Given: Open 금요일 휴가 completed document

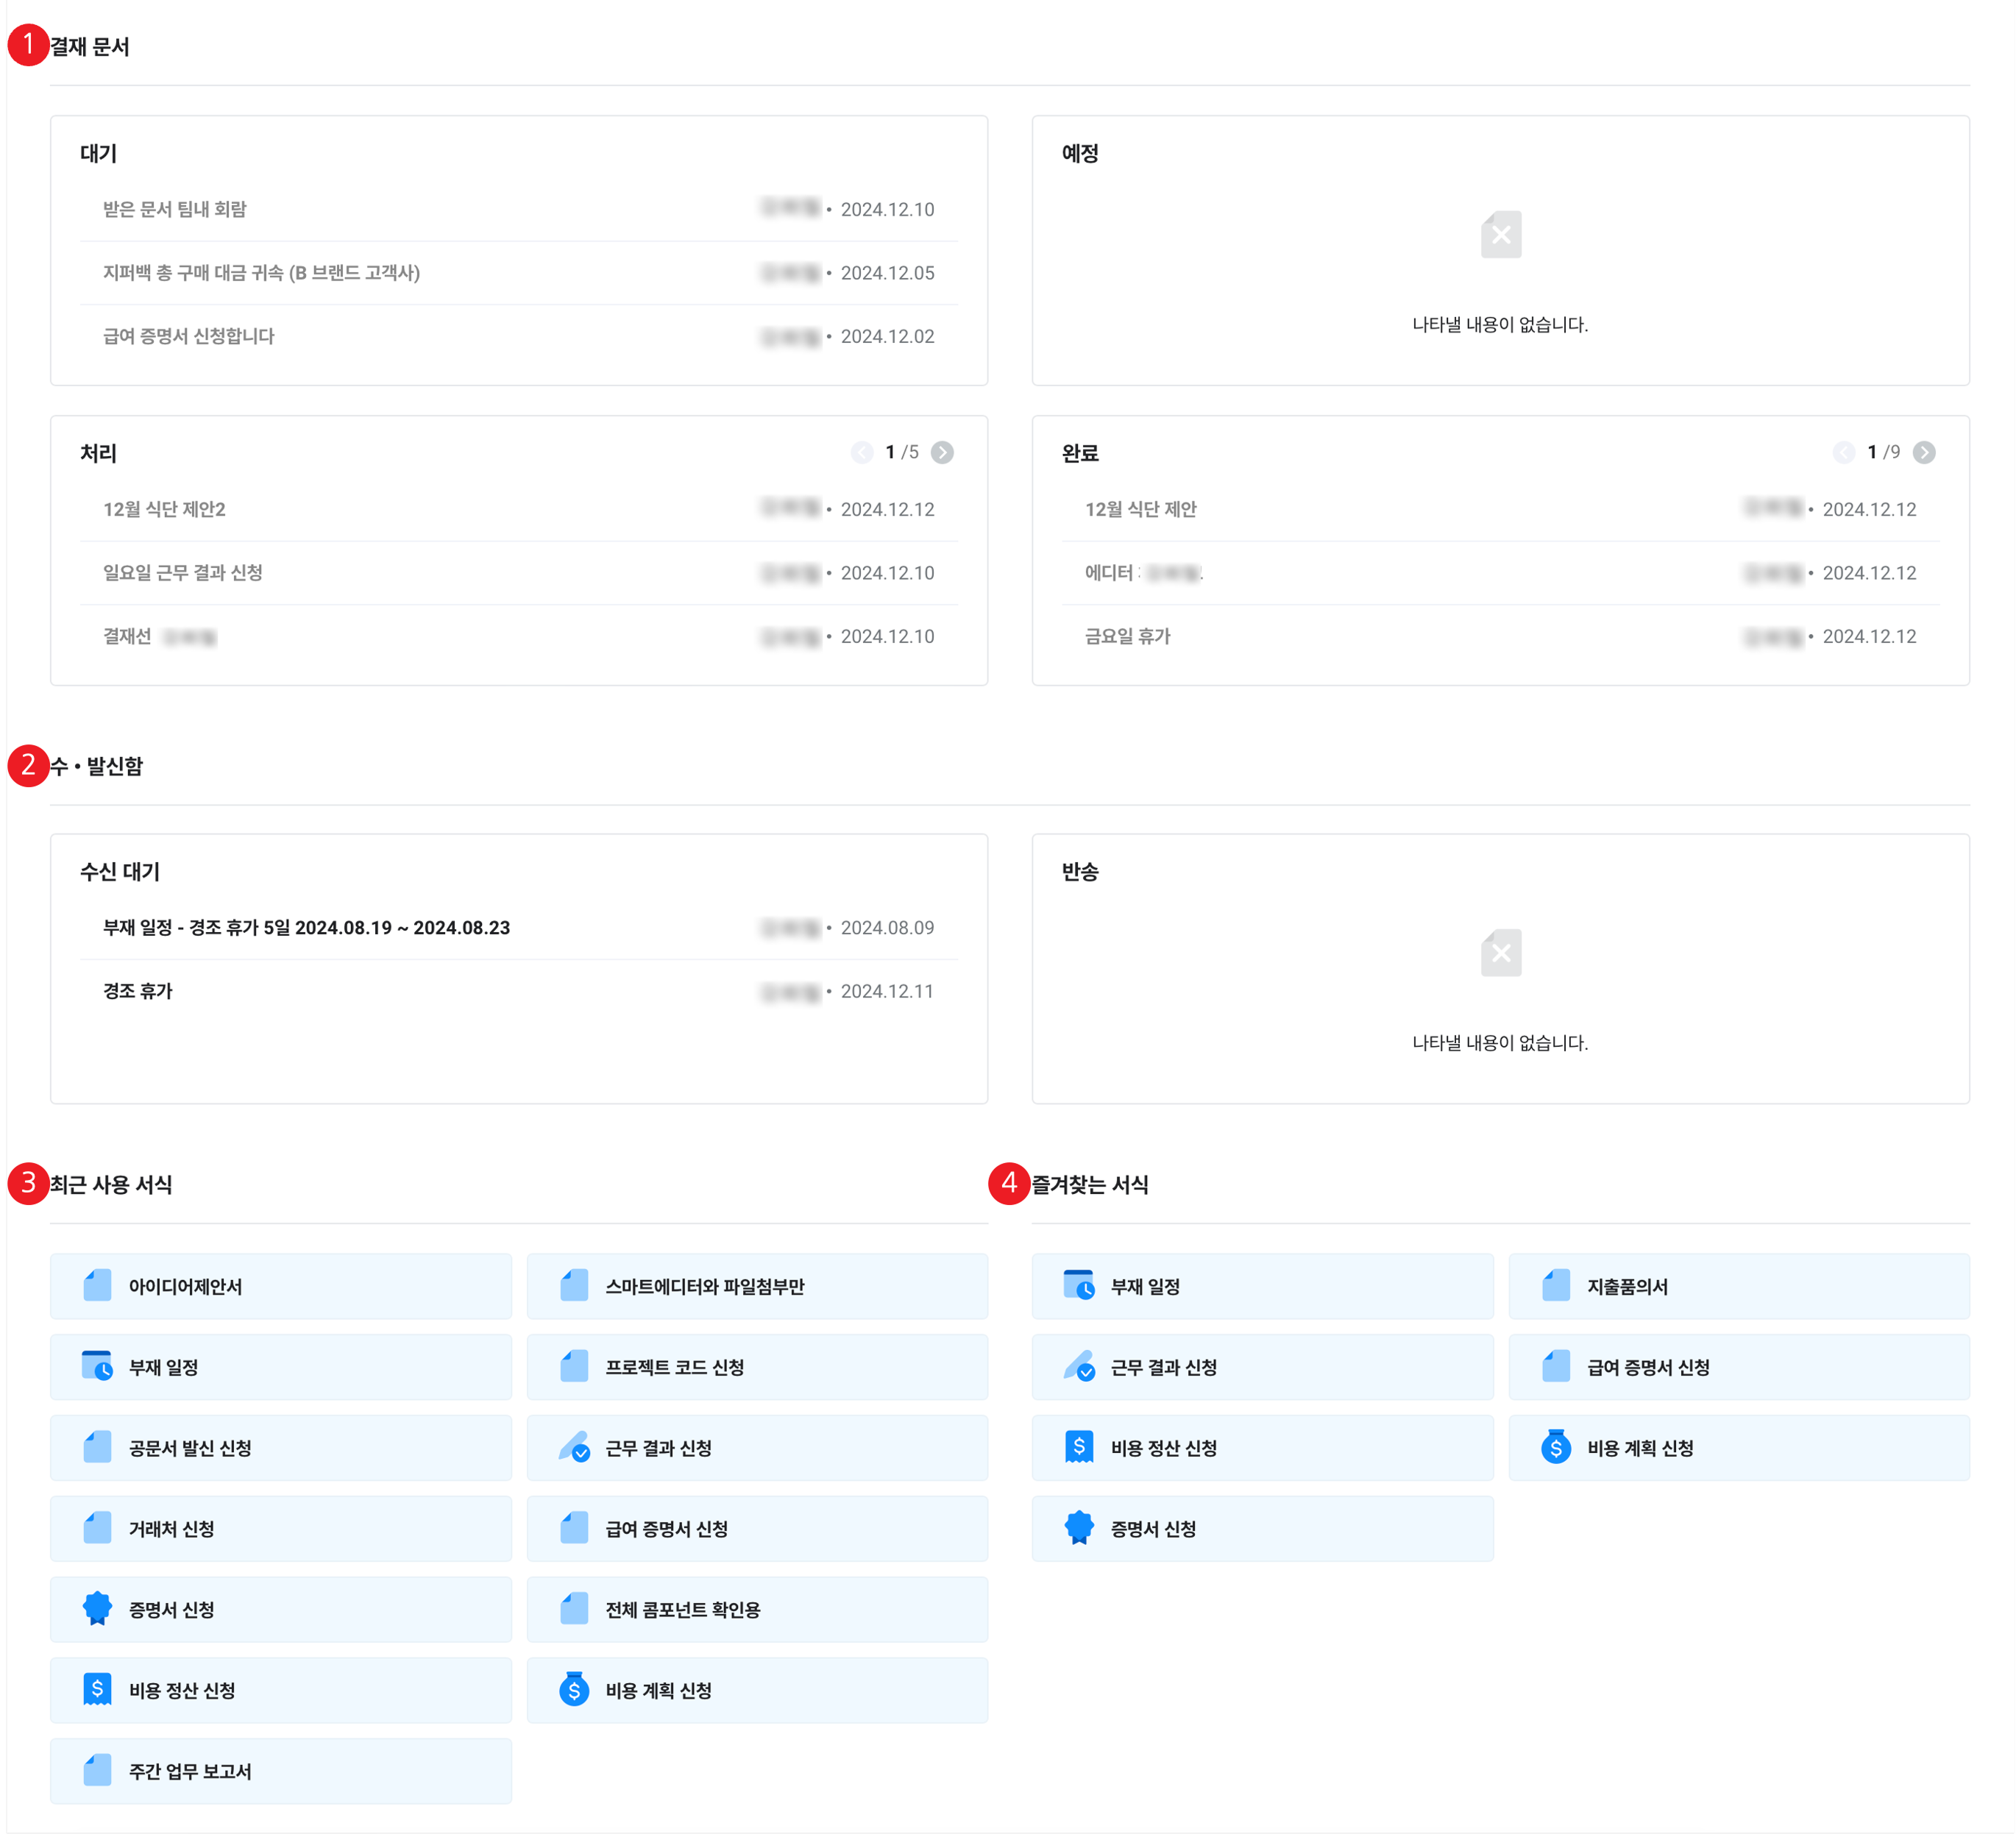Looking at the screenshot, I should [1127, 636].
